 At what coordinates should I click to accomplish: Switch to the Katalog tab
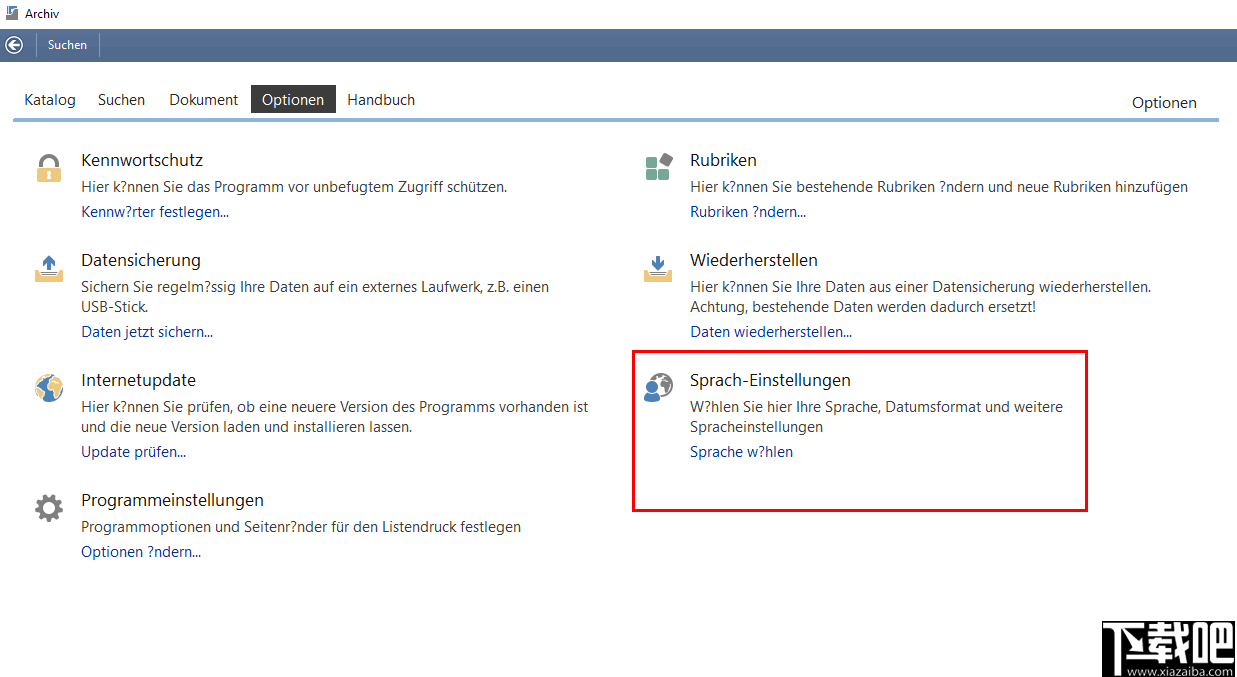pyautogui.click(x=50, y=100)
